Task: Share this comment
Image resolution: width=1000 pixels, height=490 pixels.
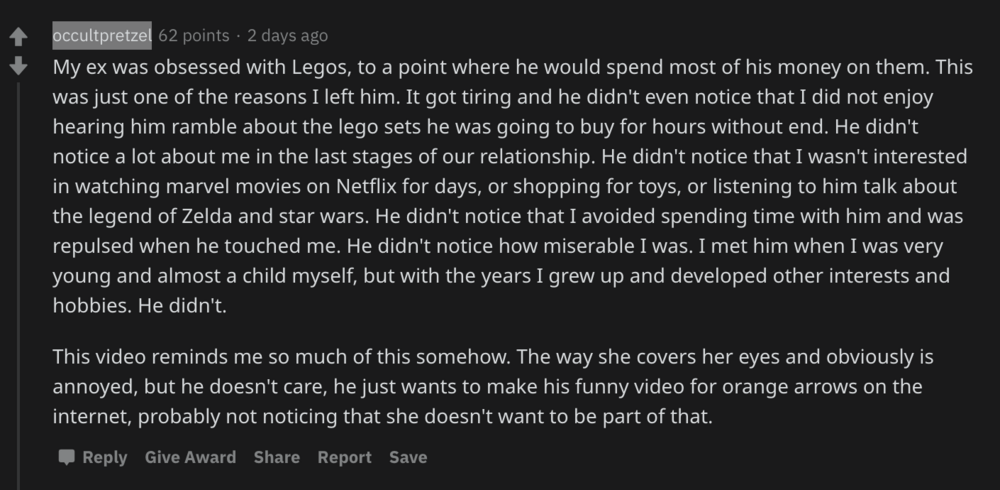Action: point(276,457)
